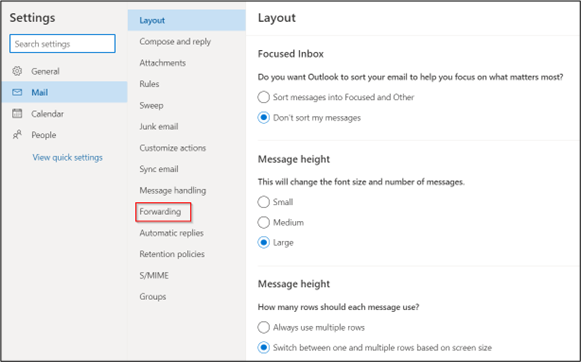Select Sort messages into Focused and Other
This screenshot has height=362, width=581.
pyautogui.click(x=263, y=97)
